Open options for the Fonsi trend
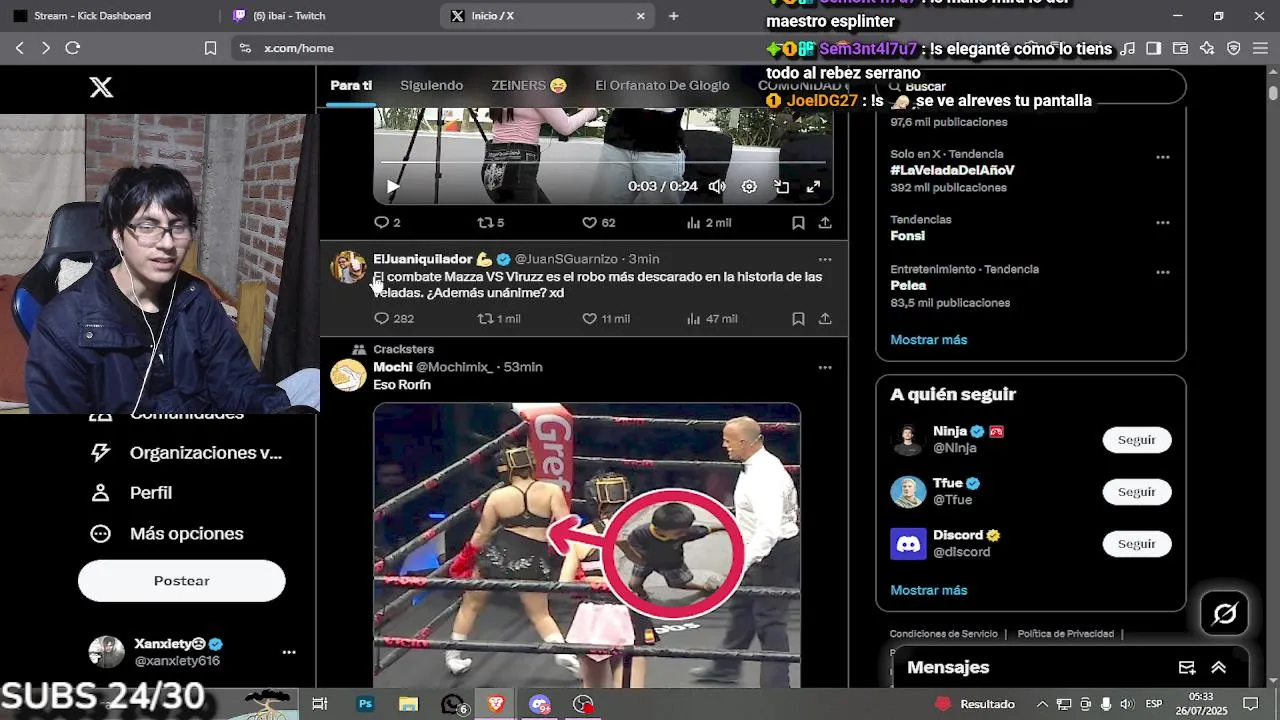This screenshot has height=720, width=1280. [x=1163, y=222]
